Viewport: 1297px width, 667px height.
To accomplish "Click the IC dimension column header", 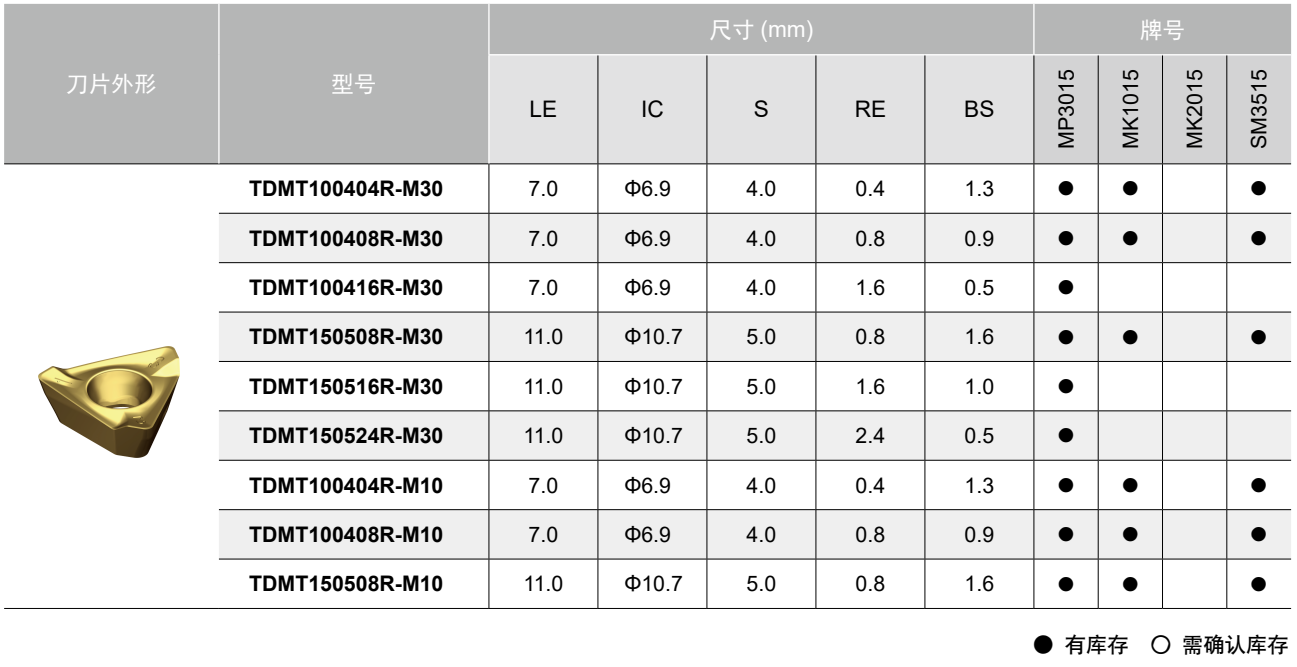I will coord(652,112).
